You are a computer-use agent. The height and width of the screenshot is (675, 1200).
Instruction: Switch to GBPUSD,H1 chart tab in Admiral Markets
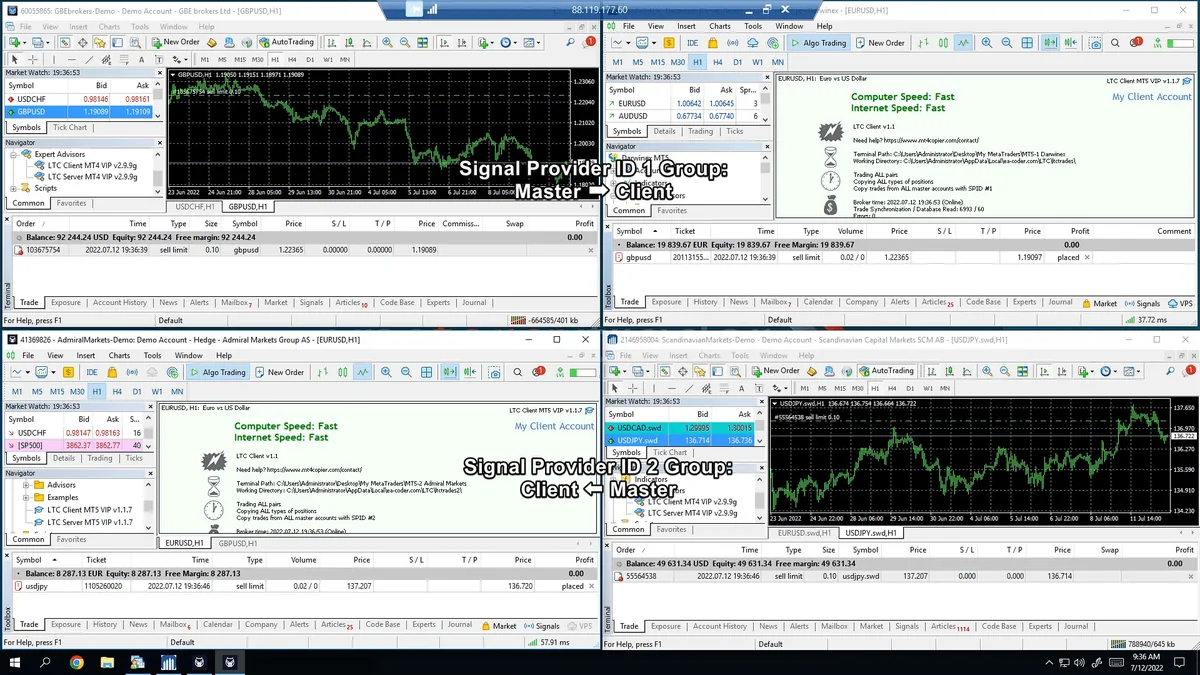pos(239,543)
